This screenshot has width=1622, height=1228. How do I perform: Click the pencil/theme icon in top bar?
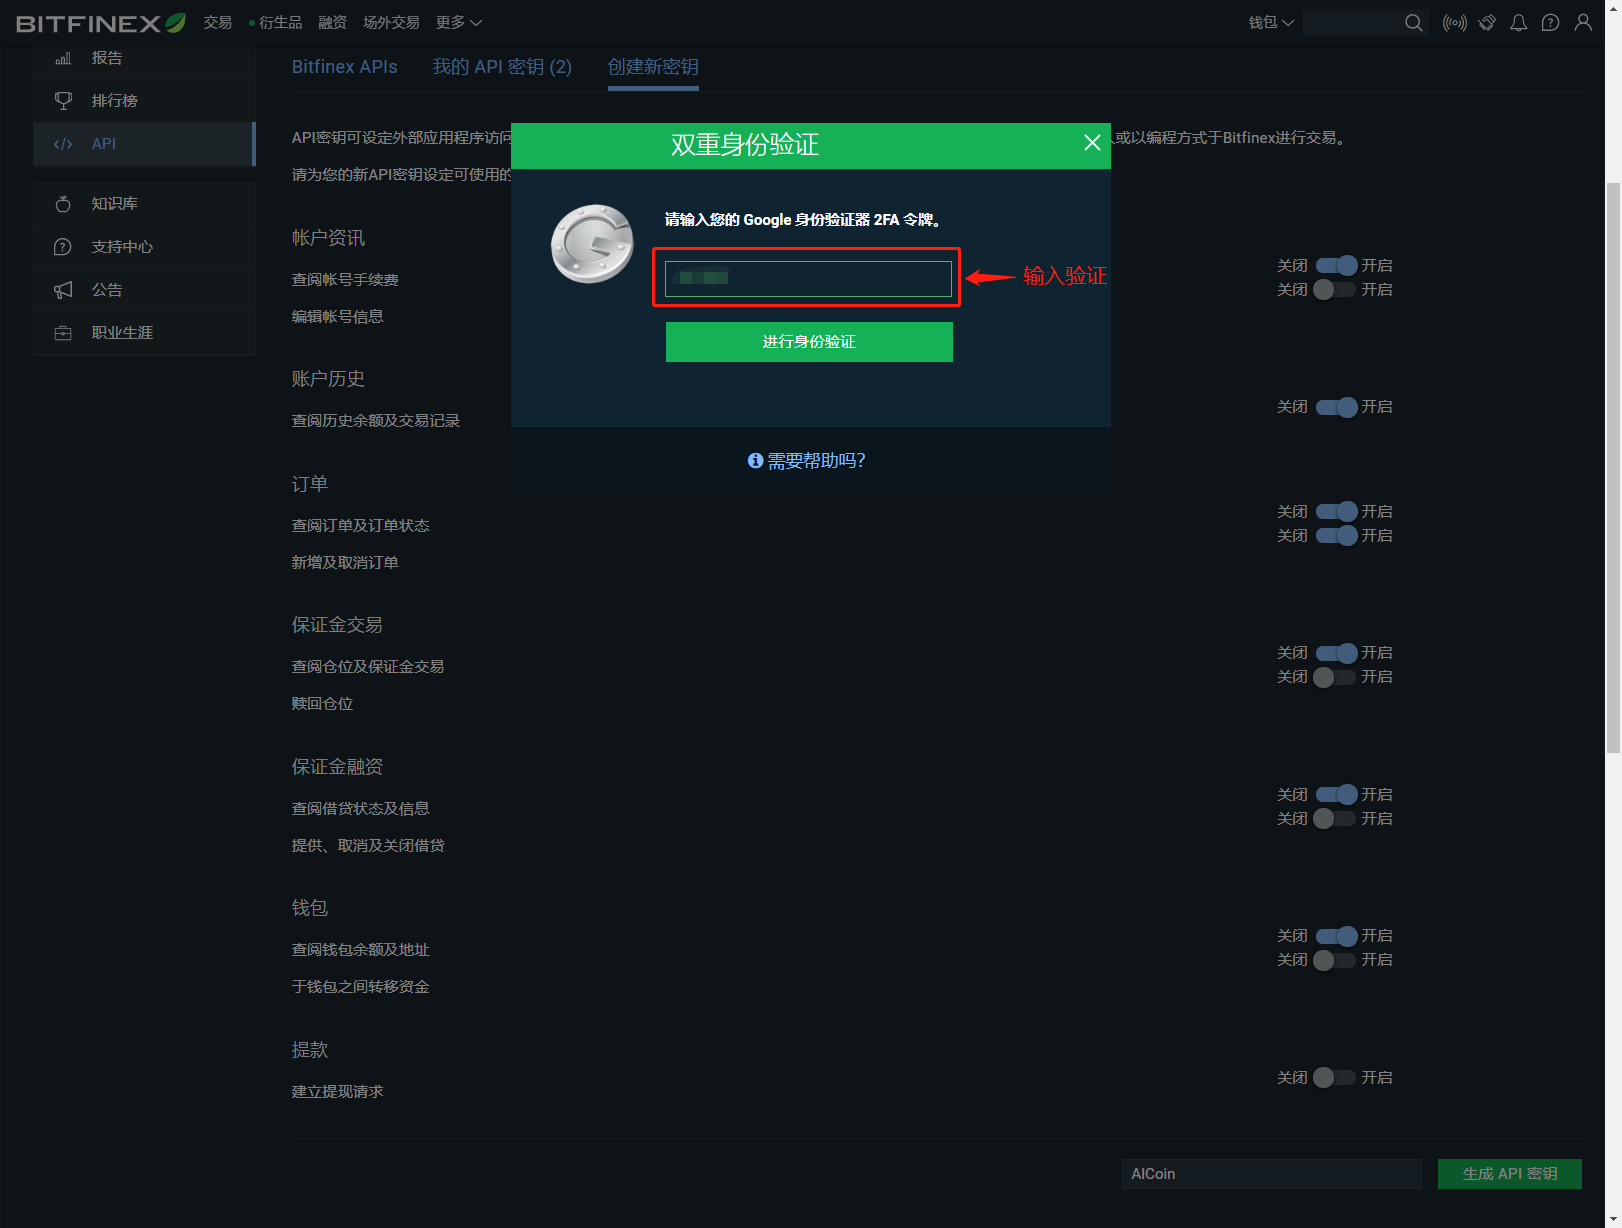click(1488, 23)
